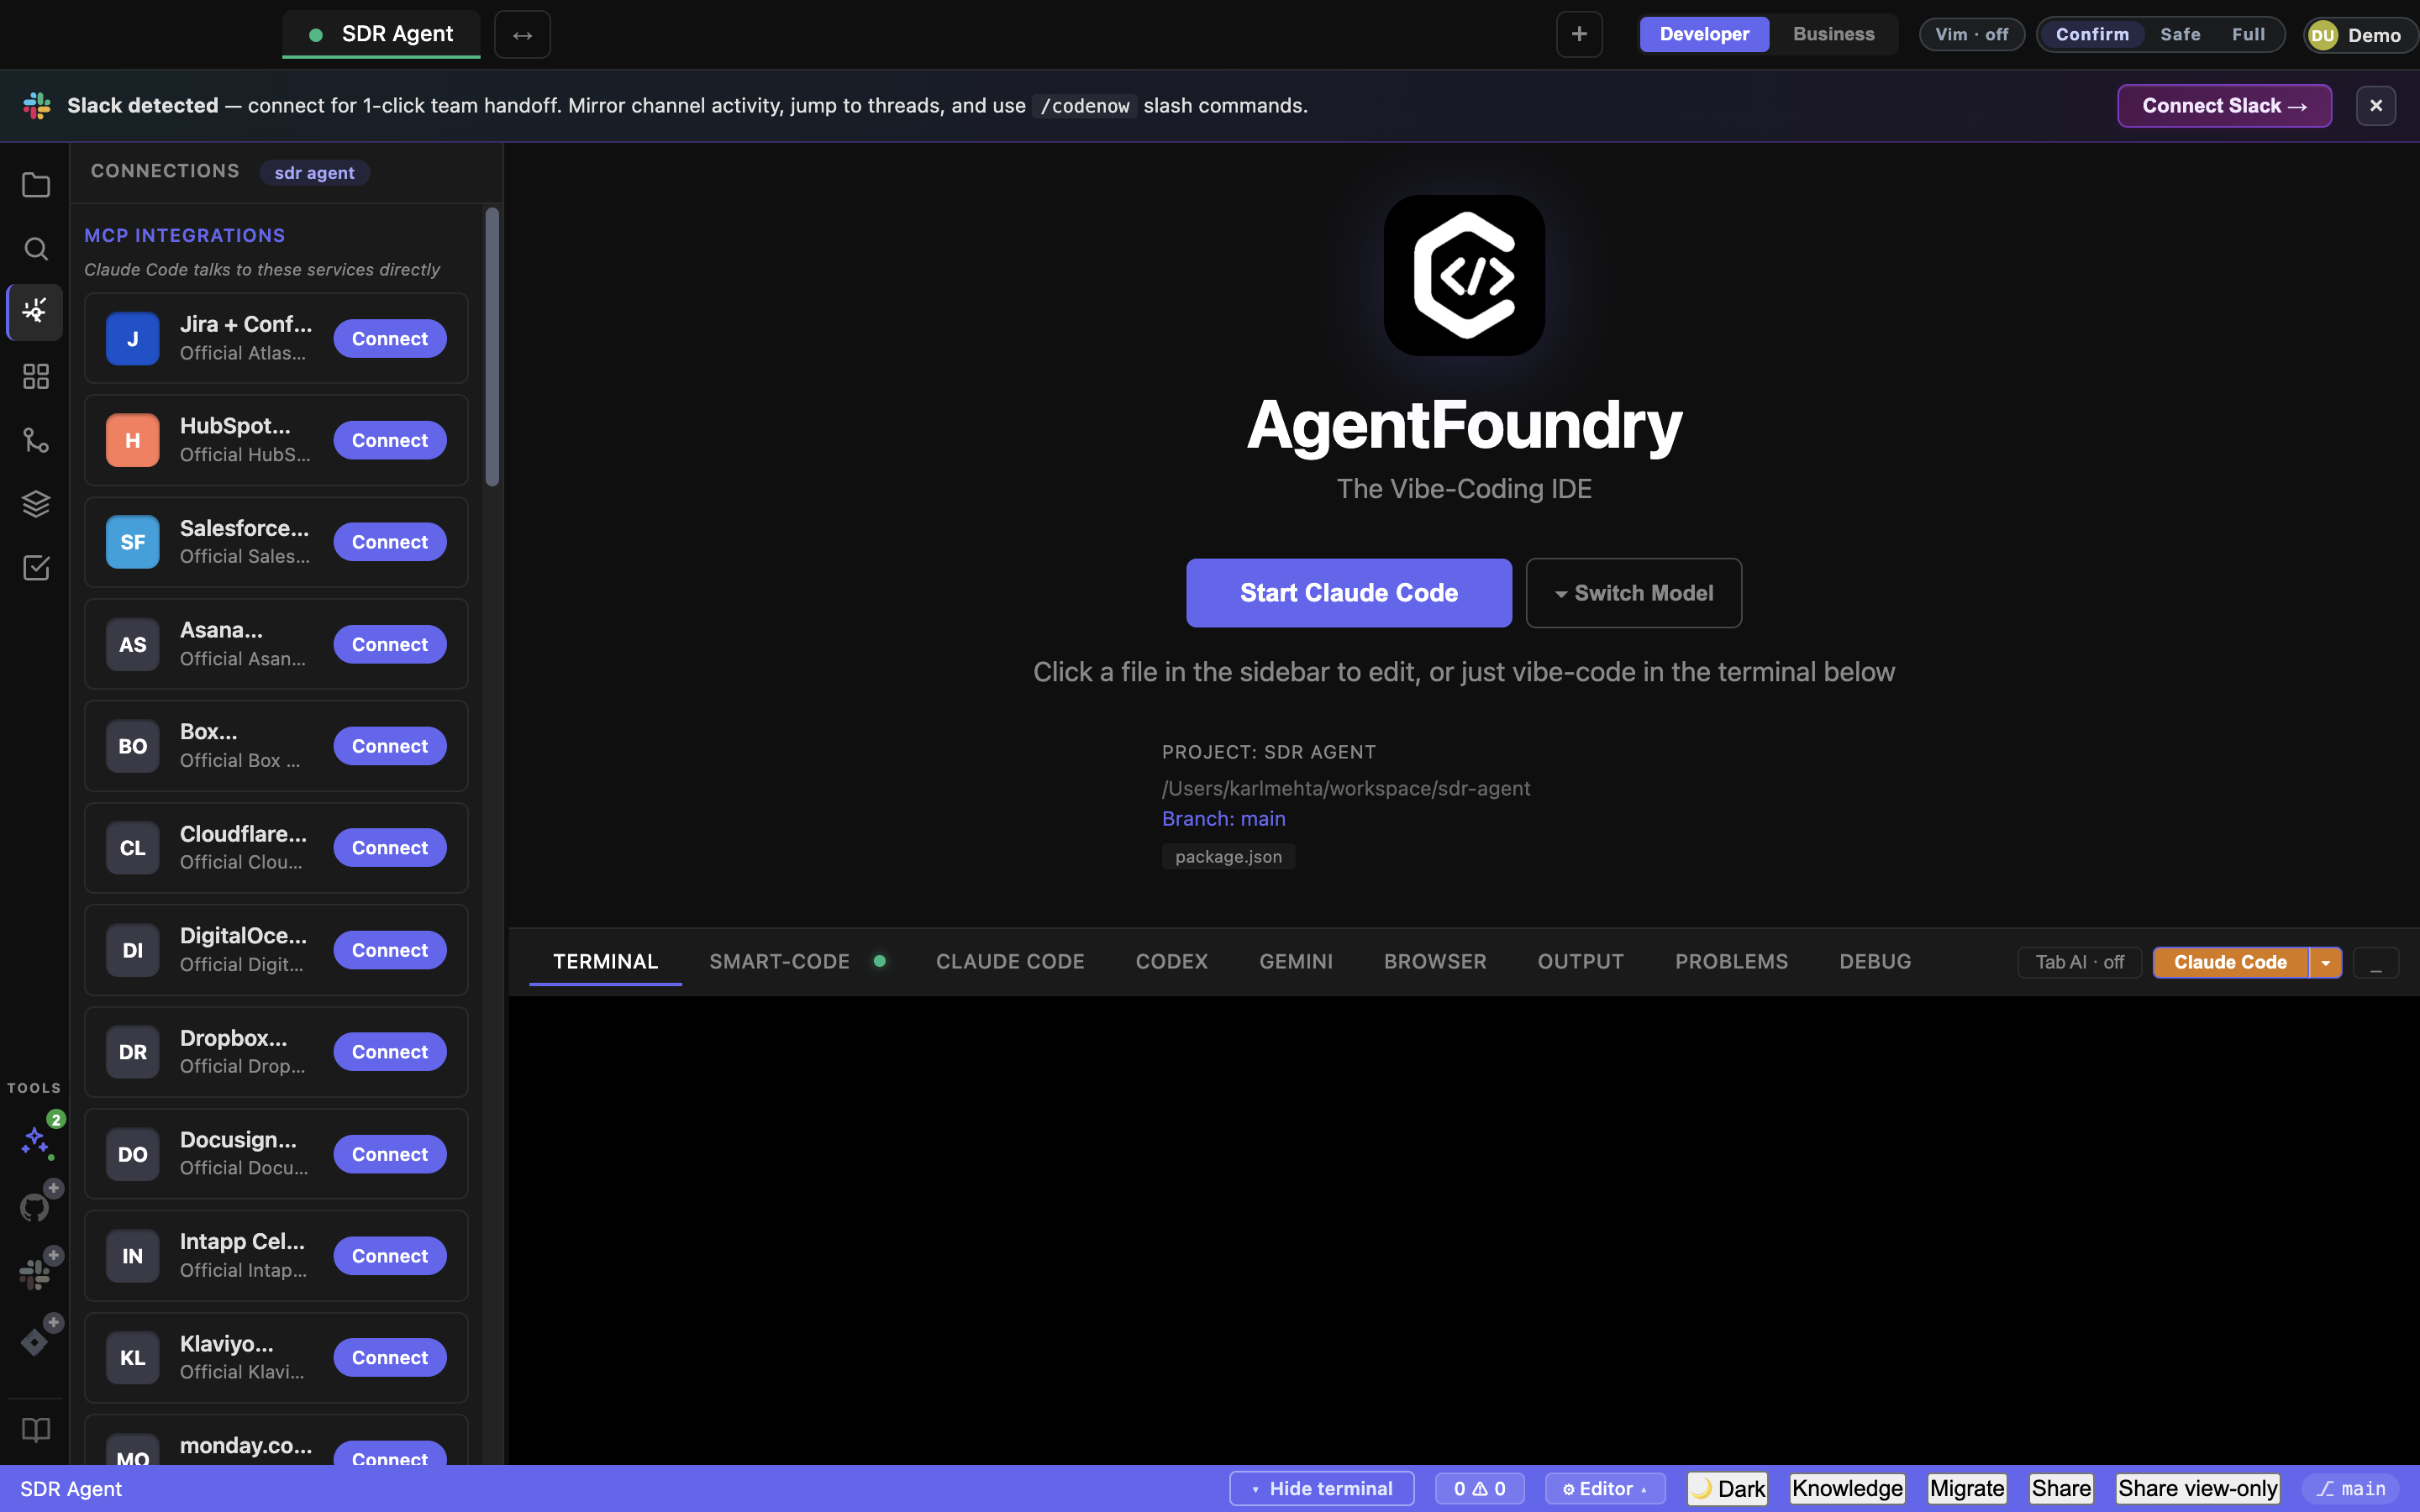This screenshot has height=1512, width=2420.
Task: Open the GEMINI tab
Action: 1296,961
